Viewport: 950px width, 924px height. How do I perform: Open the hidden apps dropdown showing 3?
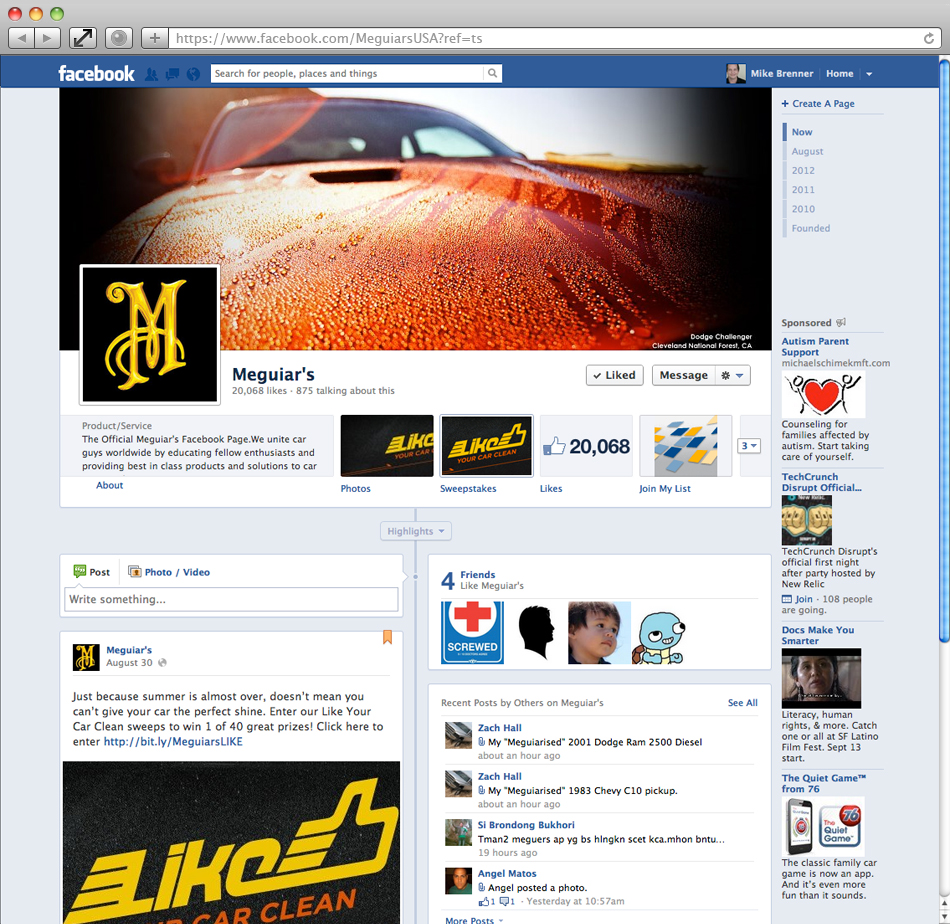[749, 445]
